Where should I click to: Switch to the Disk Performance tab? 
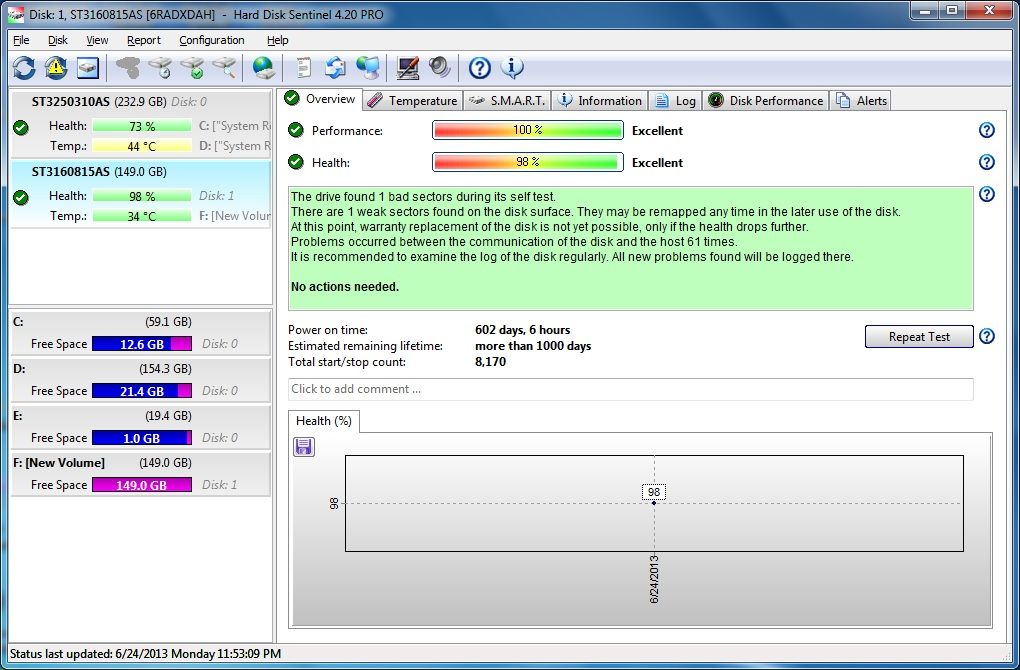(x=766, y=101)
